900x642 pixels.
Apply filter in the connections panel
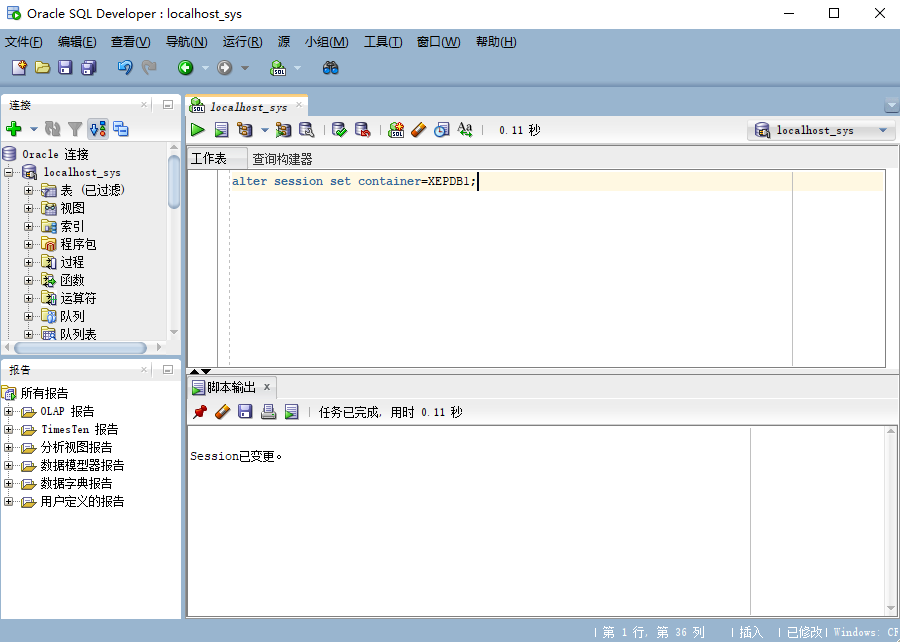75,129
